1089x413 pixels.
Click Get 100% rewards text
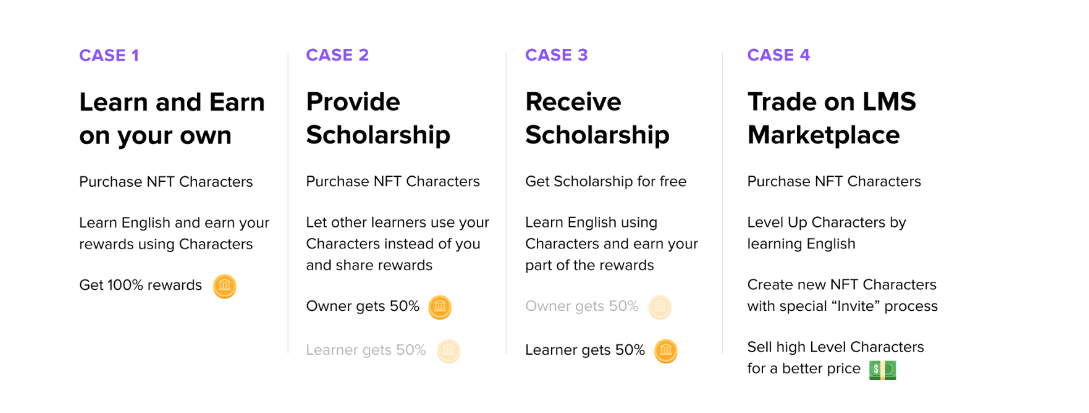tap(140, 285)
